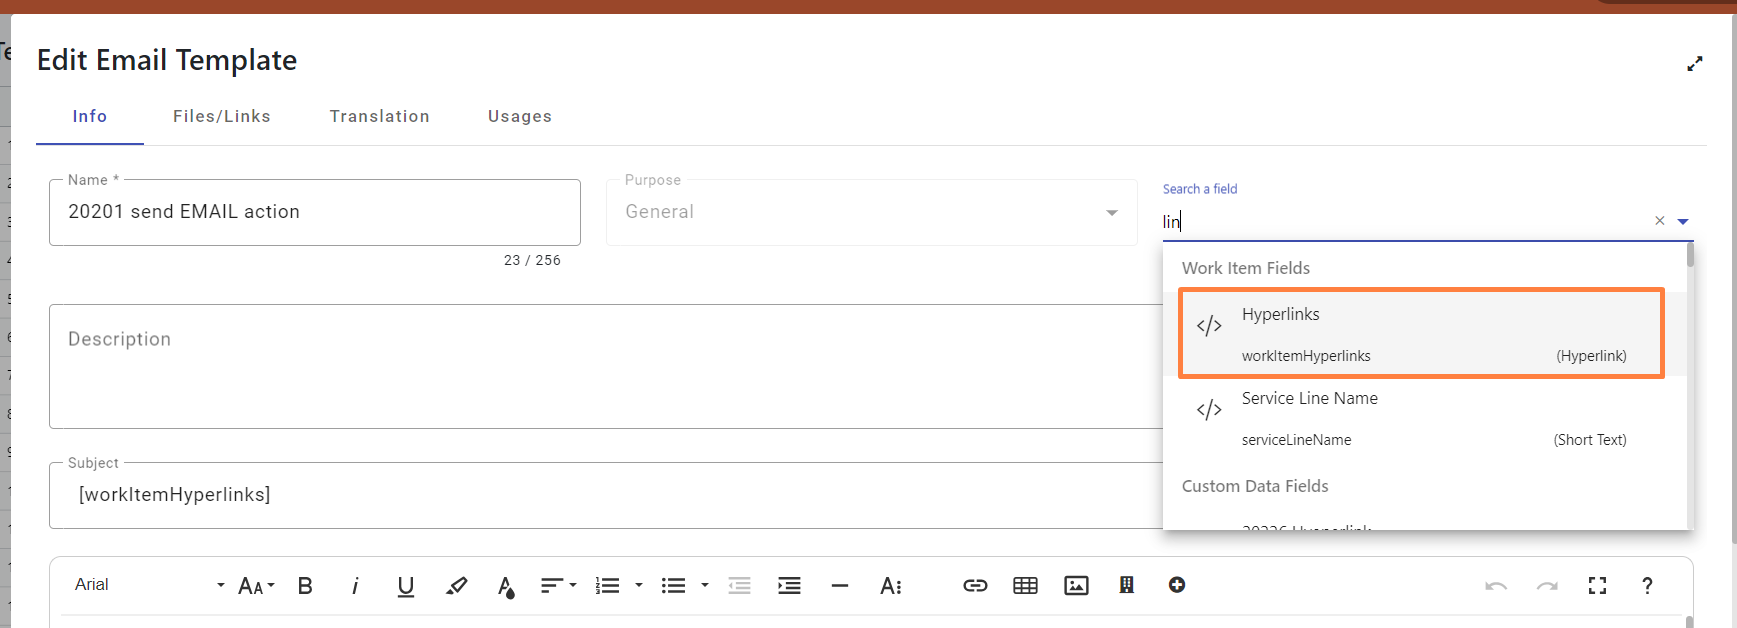Click the increase indent icon
The height and width of the screenshot is (628, 1737).
[x=789, y=586]
